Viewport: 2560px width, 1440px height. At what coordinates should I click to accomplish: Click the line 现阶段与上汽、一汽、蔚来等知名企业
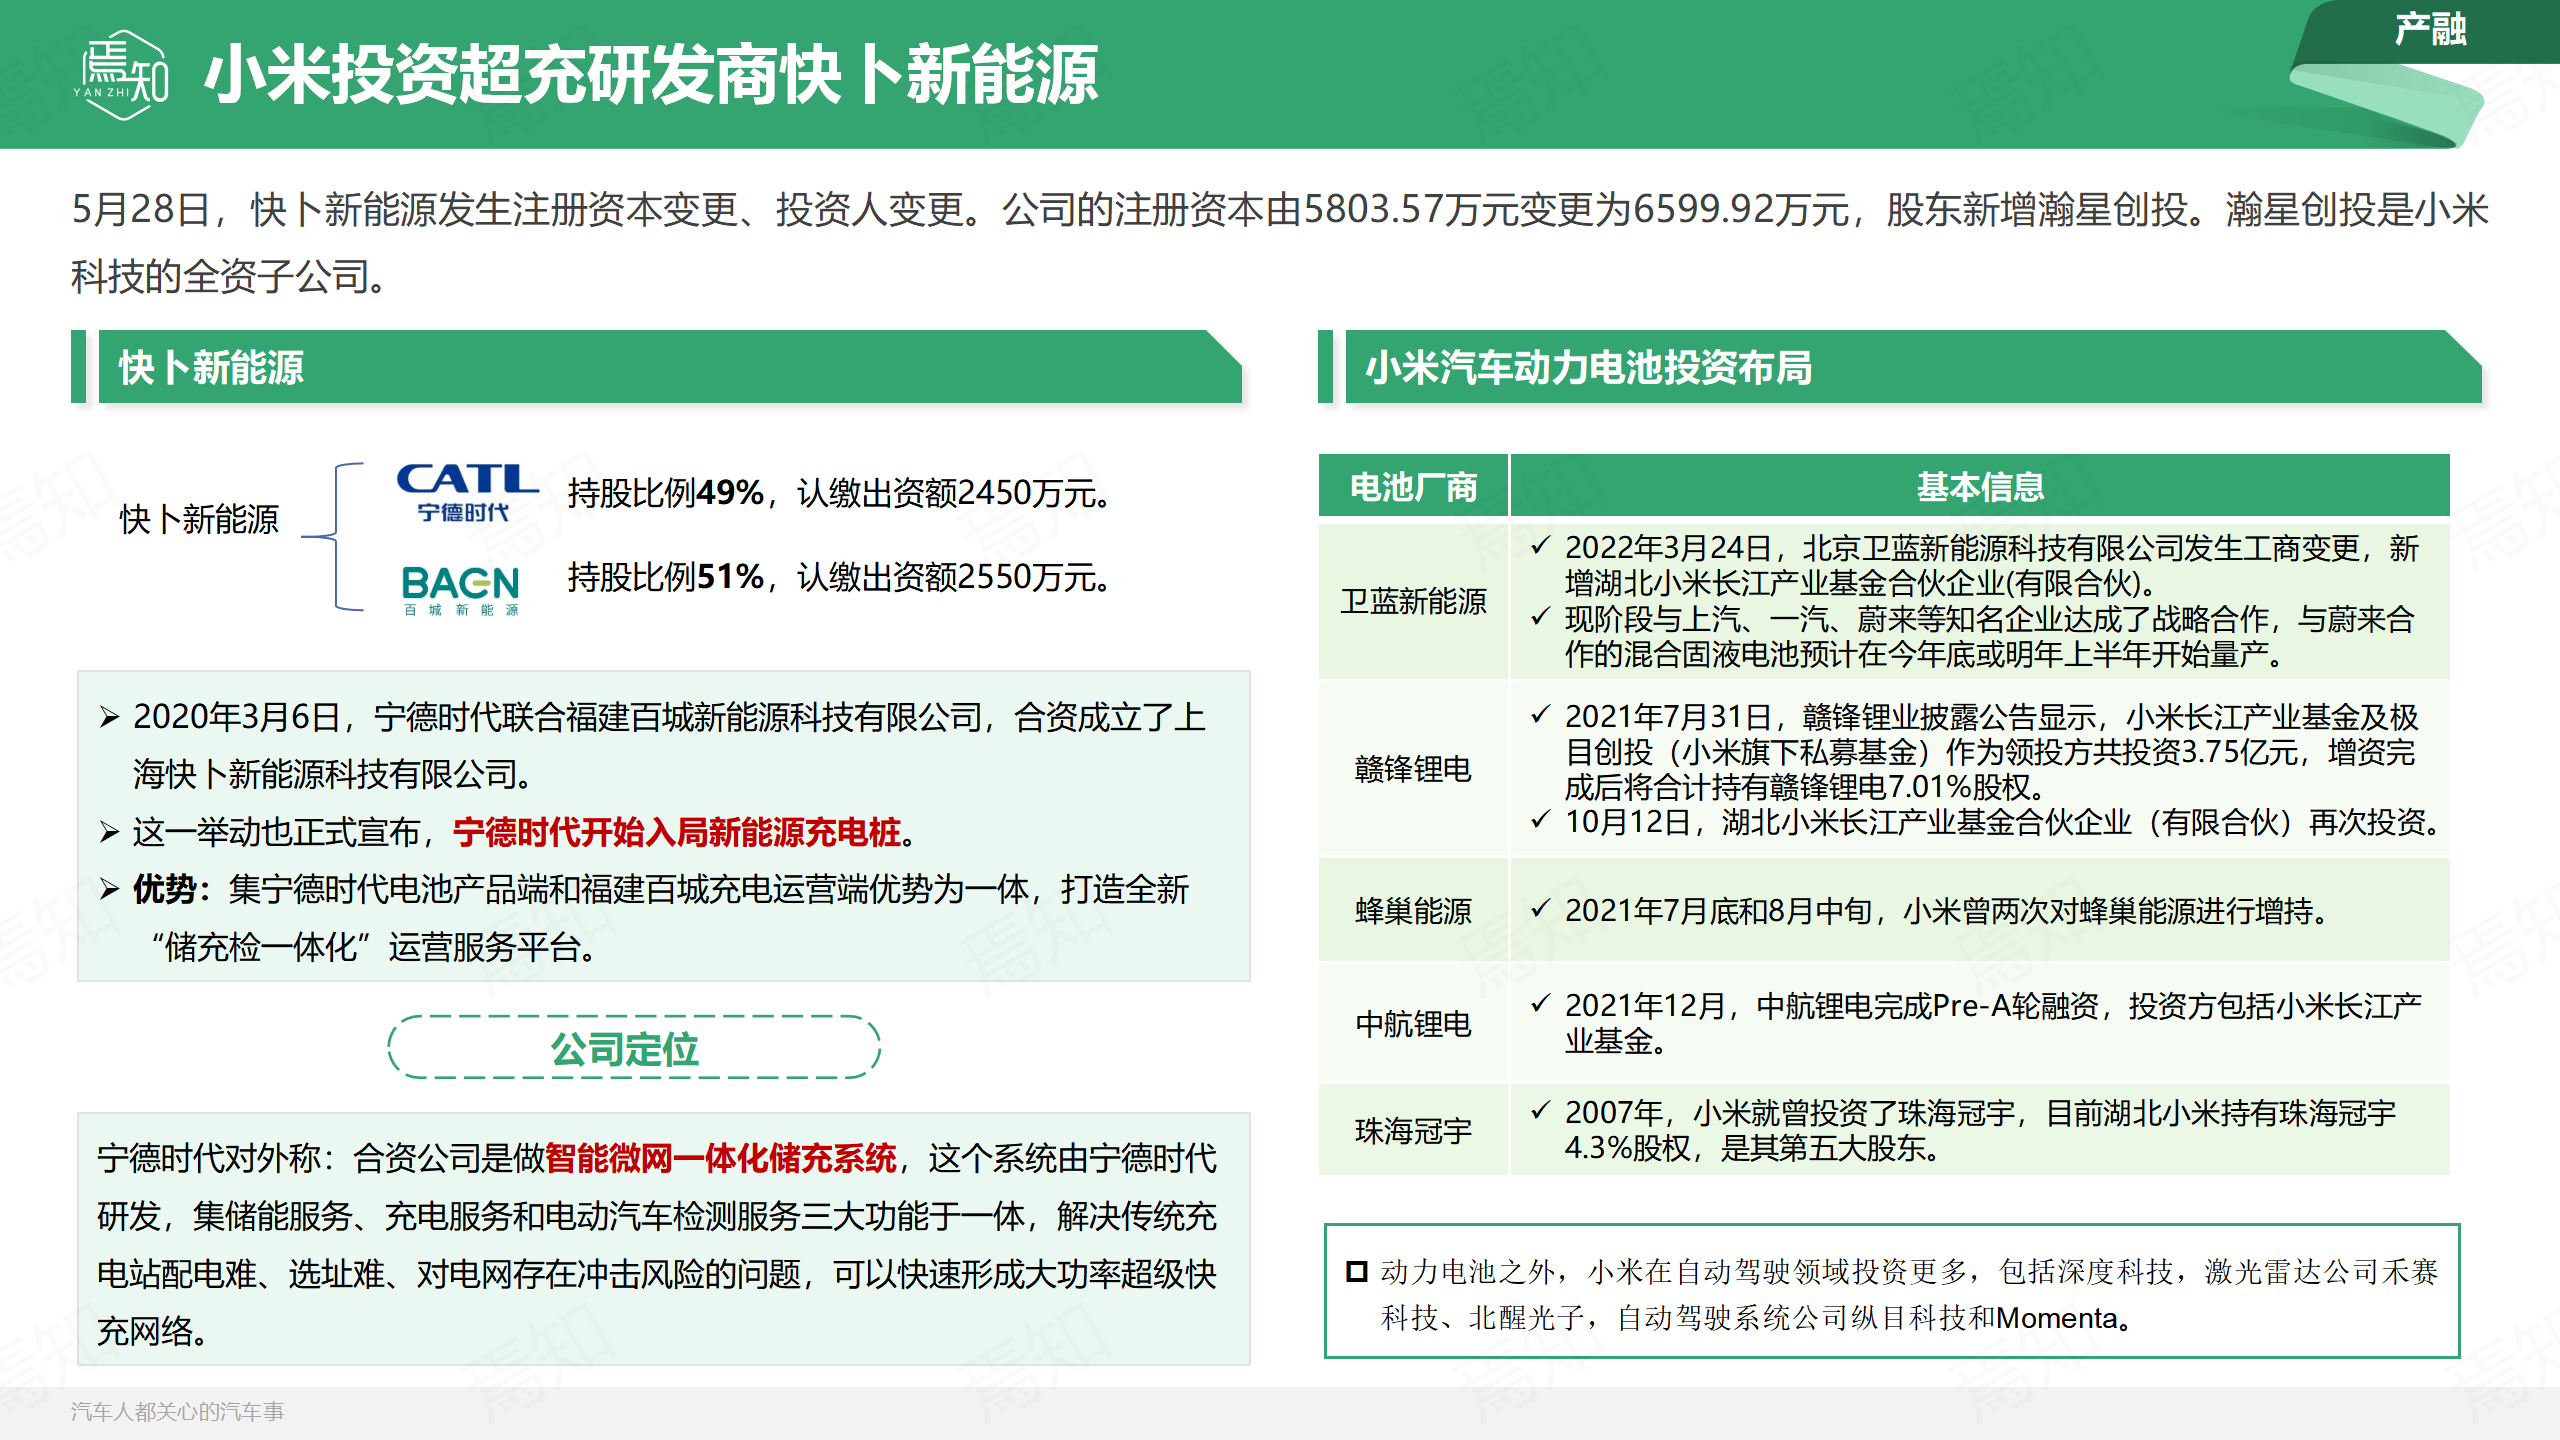pos(1973,636)
